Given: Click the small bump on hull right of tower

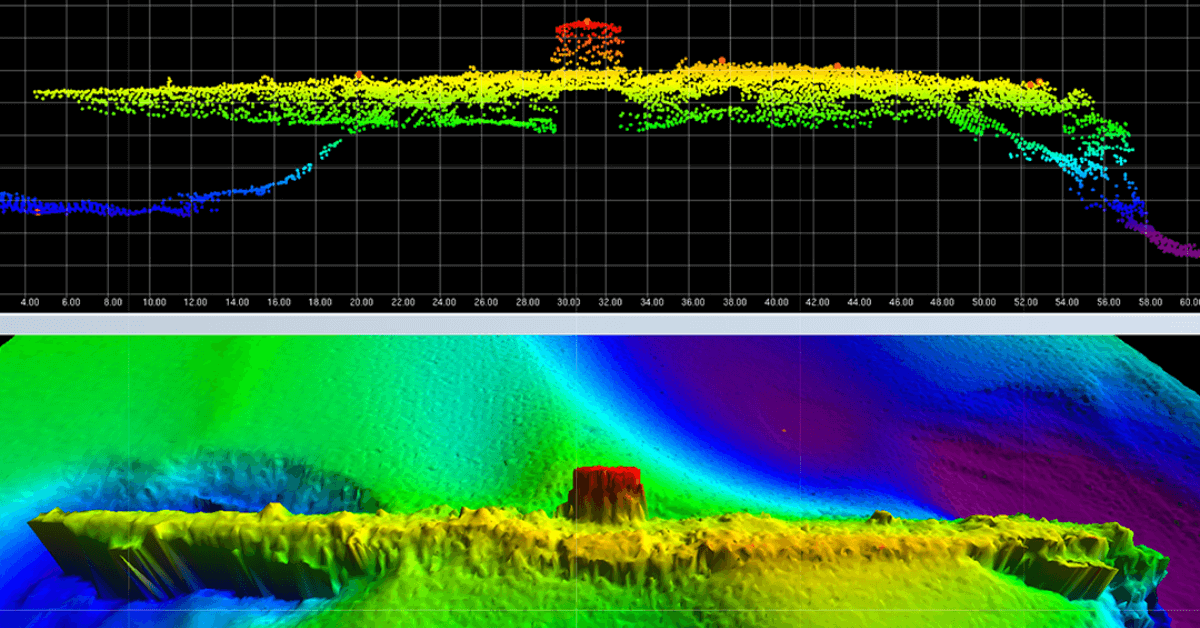Looking at the screenshot, I should point(880,516).
